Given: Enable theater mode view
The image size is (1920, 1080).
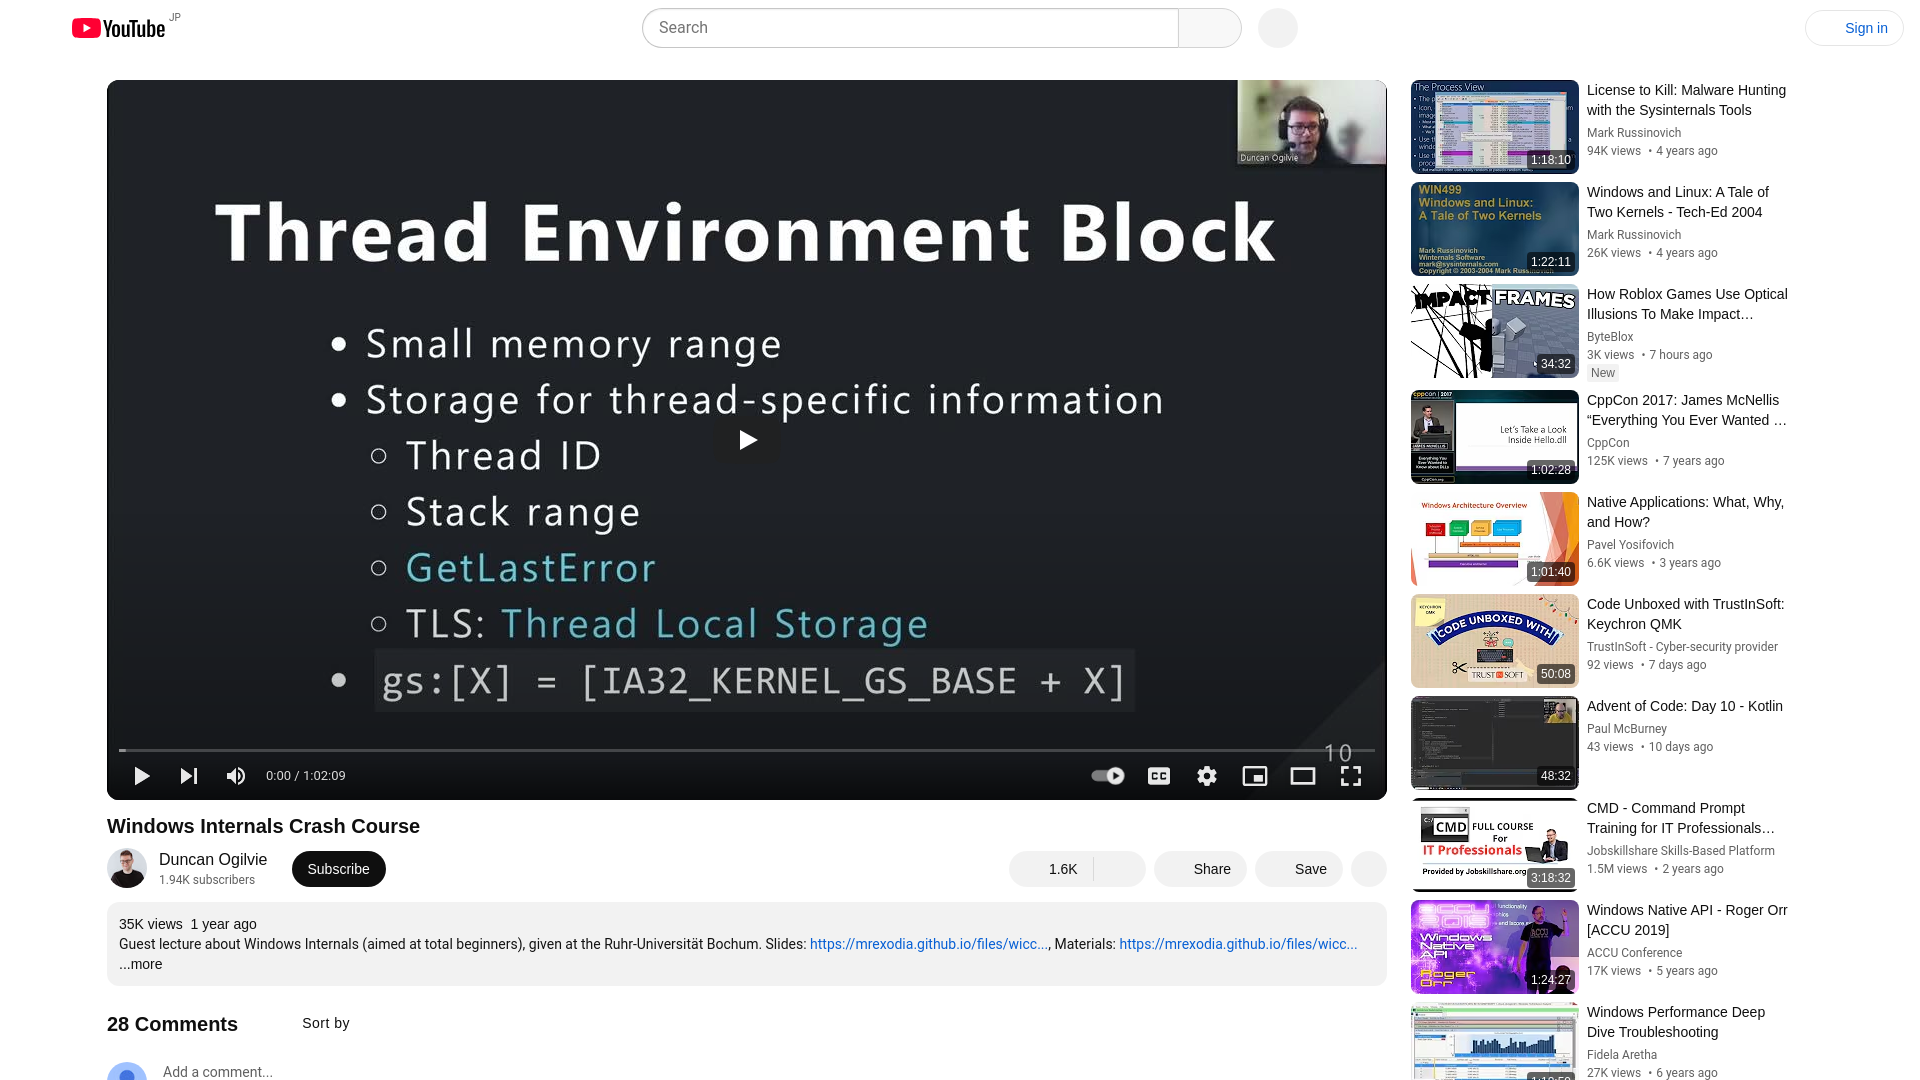Looking at the screenshot, I should pos(1302,775).
